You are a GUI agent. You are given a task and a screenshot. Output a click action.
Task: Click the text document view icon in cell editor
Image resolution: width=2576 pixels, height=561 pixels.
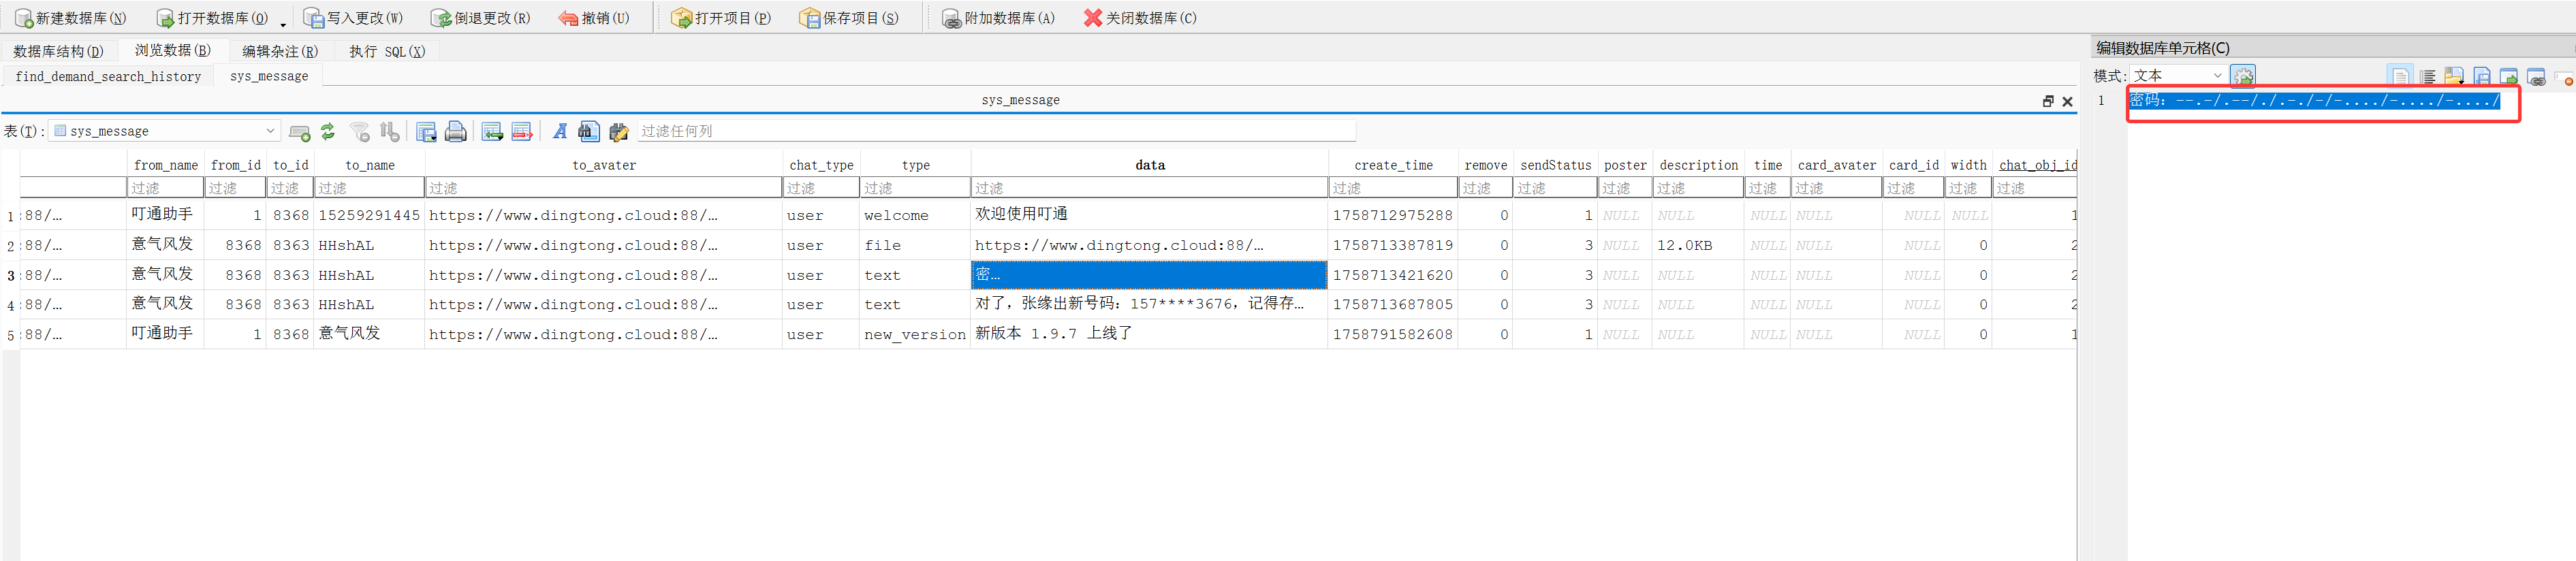click(x=2400, y=76)
